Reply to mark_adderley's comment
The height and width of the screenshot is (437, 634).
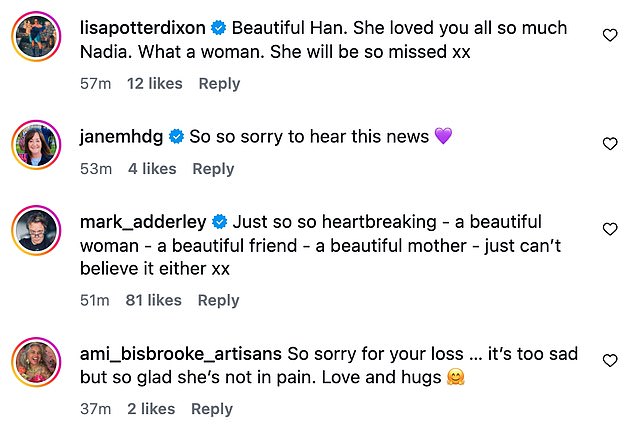pyautogui.click(x=219, y=300)
